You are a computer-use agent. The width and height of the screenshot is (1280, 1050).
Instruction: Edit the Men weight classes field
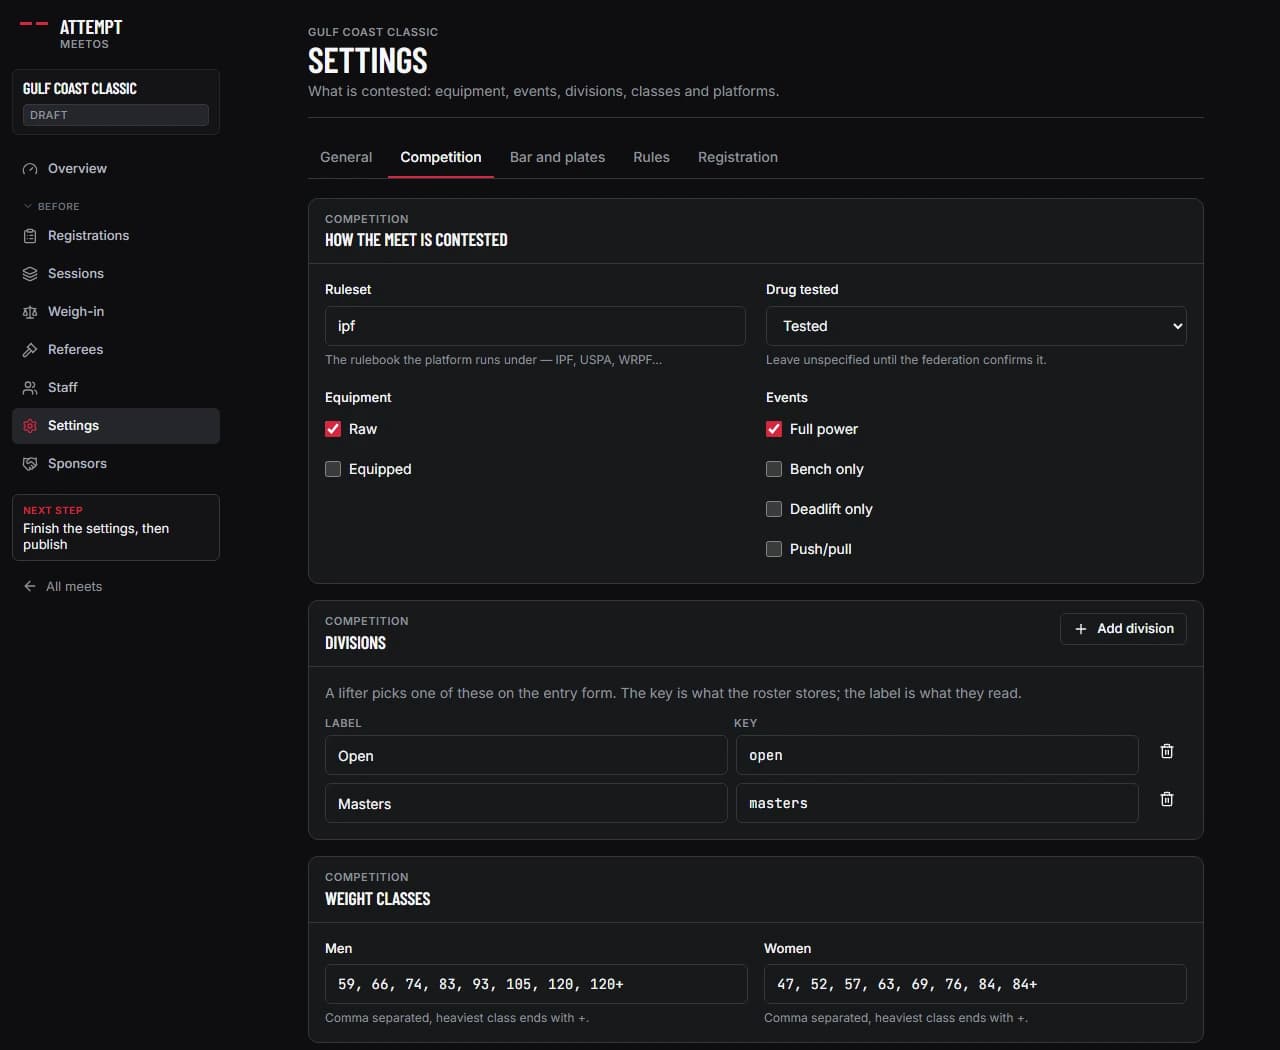536,984
